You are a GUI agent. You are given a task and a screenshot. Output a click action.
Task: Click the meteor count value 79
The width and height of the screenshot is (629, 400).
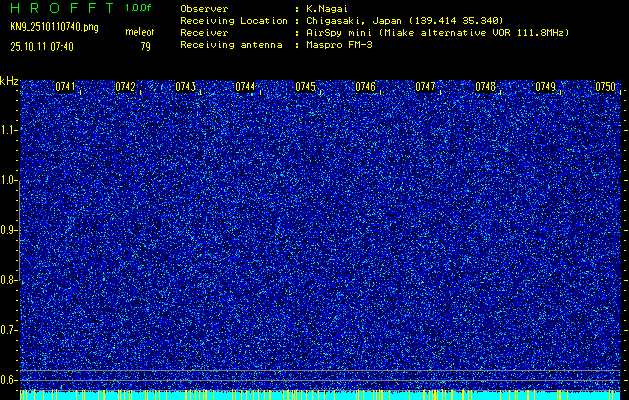tap(146, 46)
